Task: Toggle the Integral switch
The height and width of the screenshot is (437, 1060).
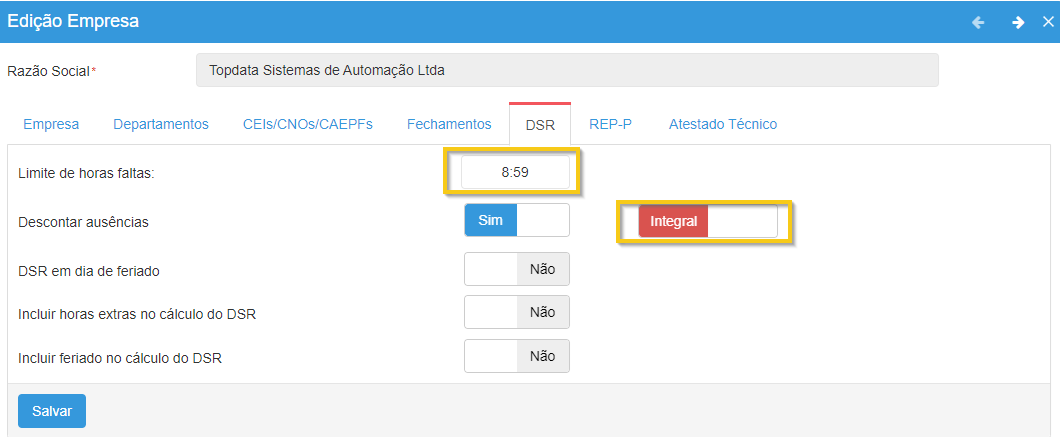Action: (x=707, y=221)
